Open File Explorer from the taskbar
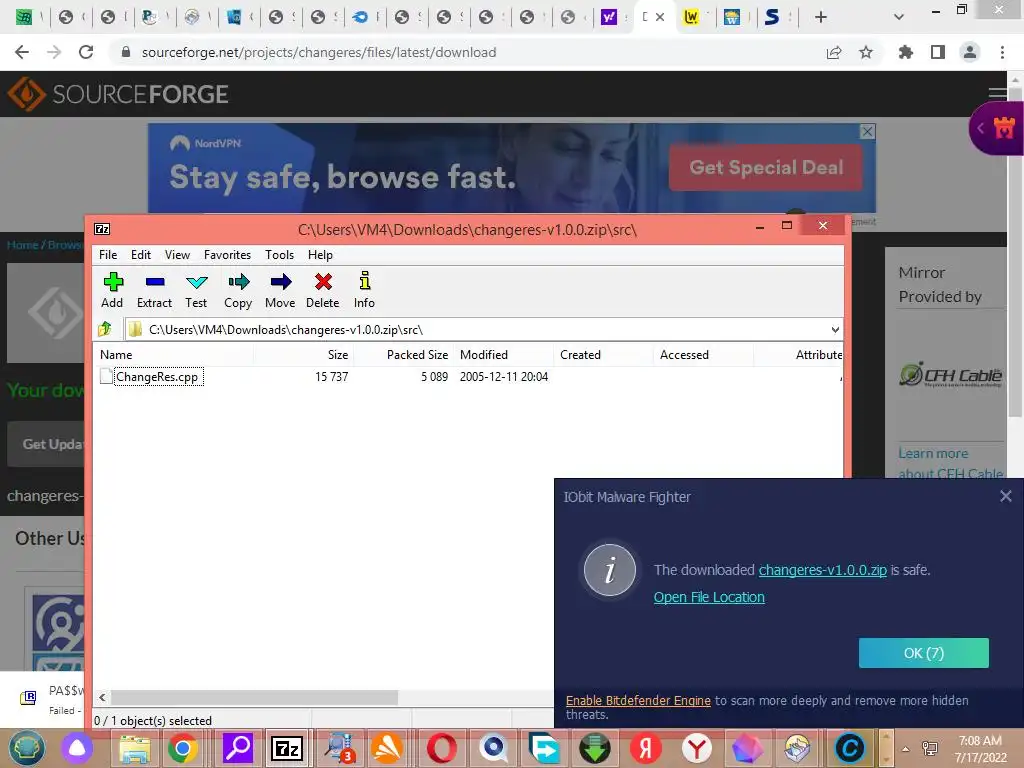Image resolution: width=1024 pixels, height=768 pixels. [x=134, y=748]
